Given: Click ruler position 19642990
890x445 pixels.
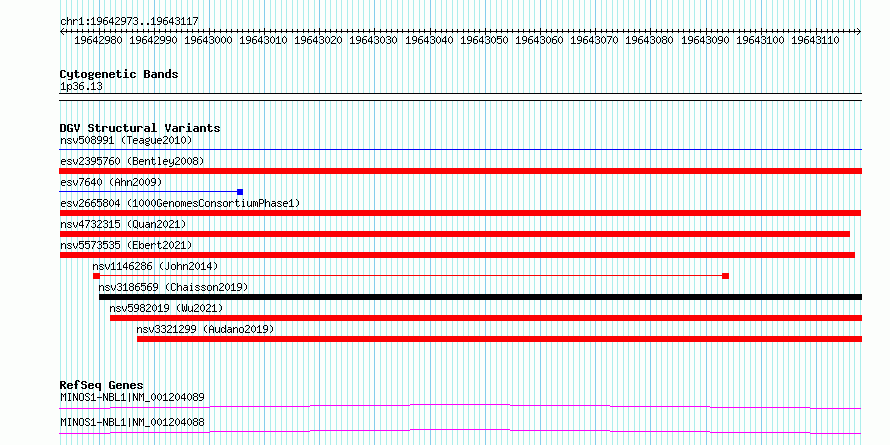Looking at the screenshot, I should tap(153, 40).
